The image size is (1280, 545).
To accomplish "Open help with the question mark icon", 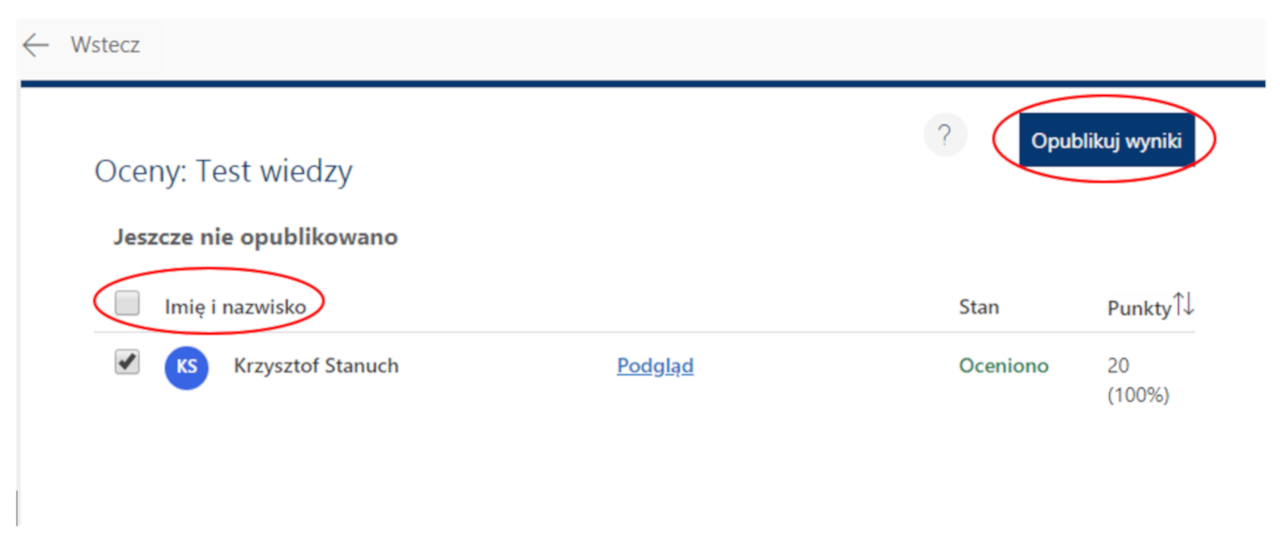I will (945, 136).
